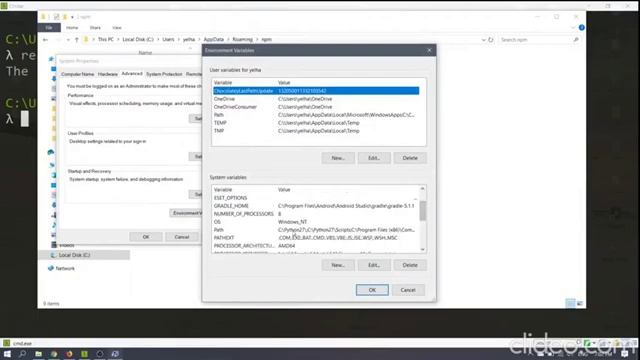Select NUMBER_OF_PROCESSORS system variable row
The width and height of the screenshot is (640, 360).
tap(315, 214)
